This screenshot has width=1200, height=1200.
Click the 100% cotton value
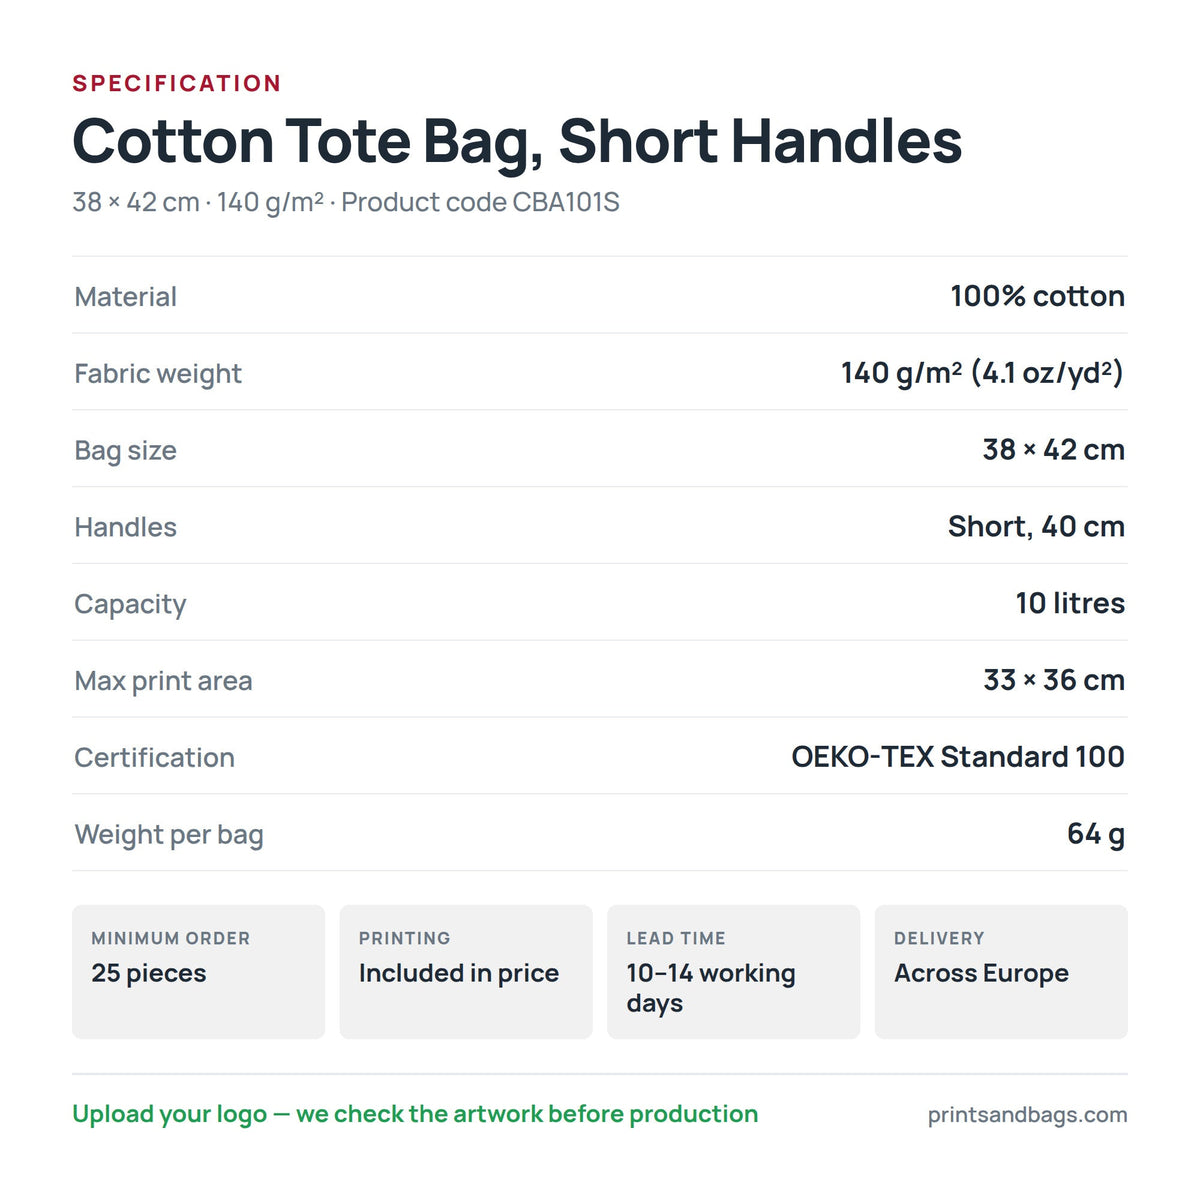(1037, 296)
